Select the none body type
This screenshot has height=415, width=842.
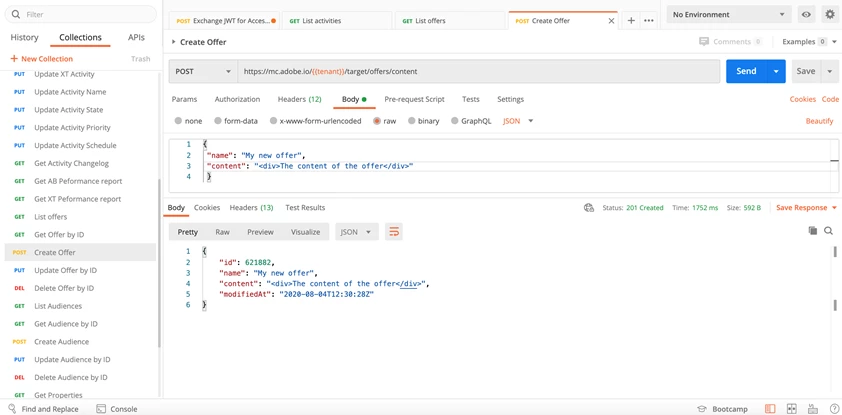point(178,121)
